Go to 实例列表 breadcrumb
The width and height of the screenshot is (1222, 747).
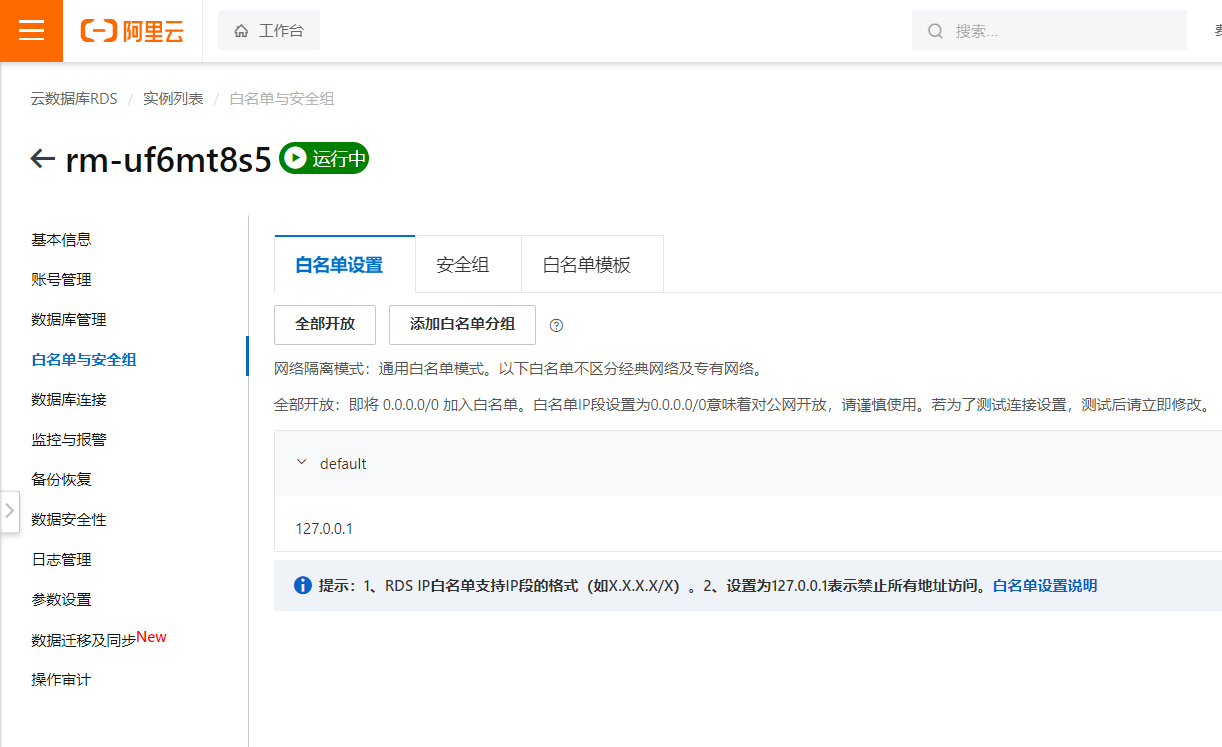173,98
